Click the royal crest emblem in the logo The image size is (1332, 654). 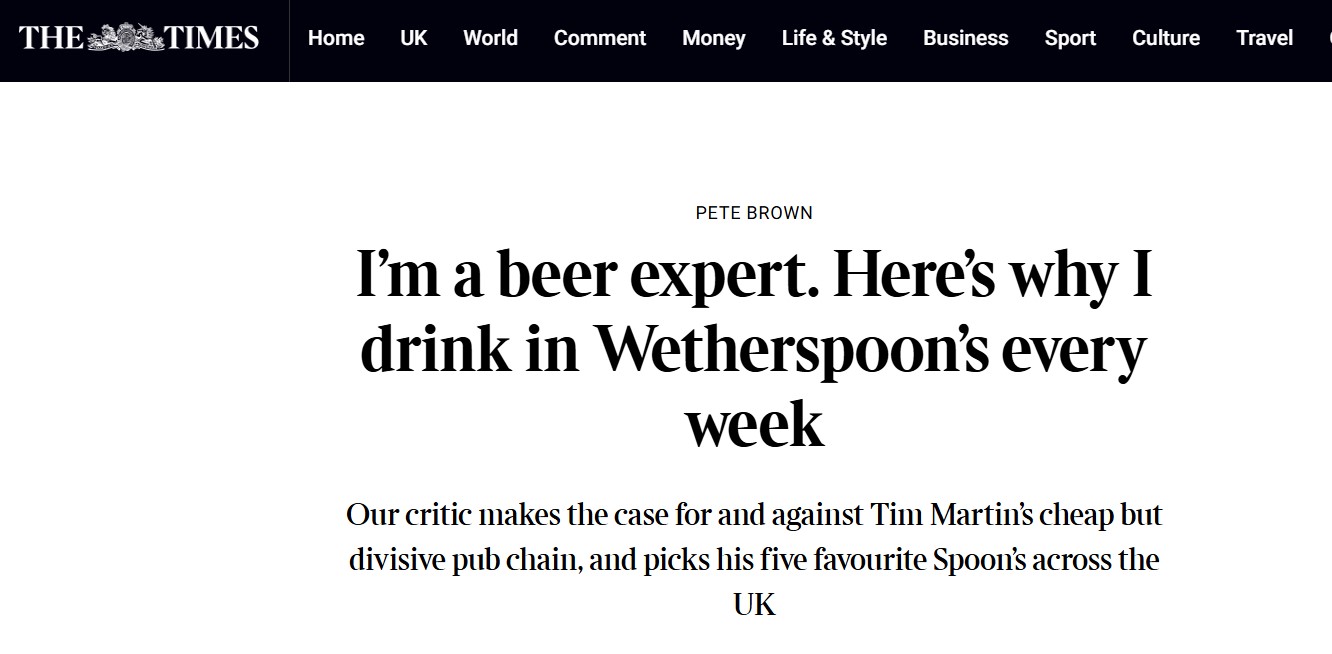[x=126, y=38]
